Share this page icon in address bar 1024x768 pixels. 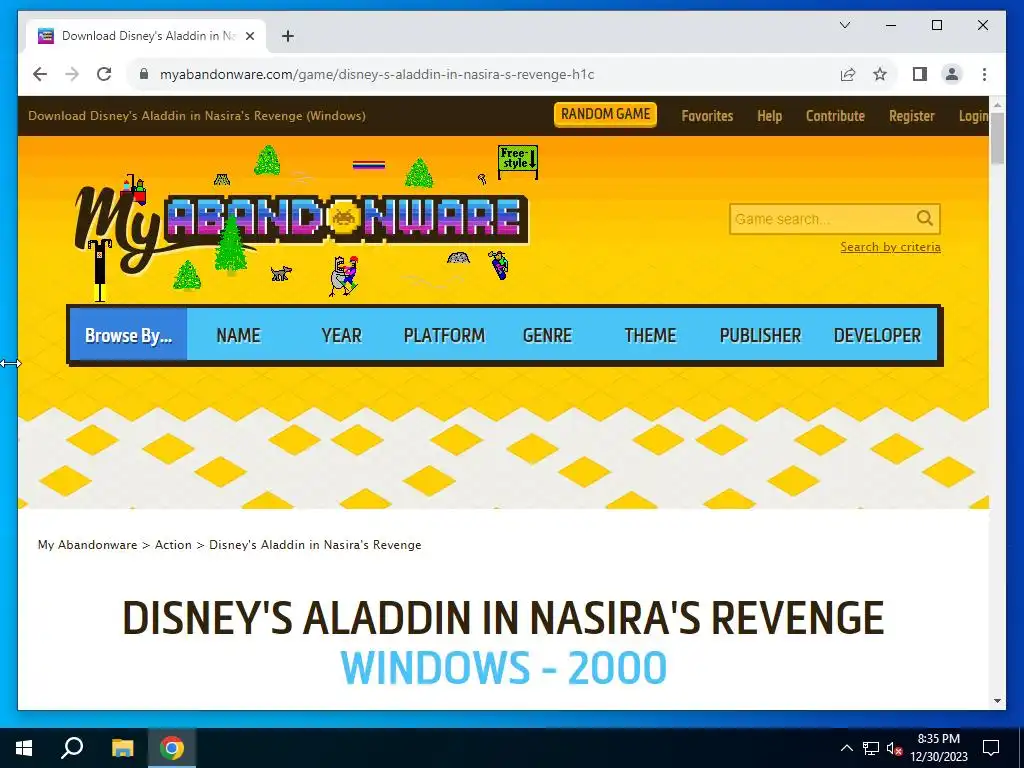pyautogui.click(x=848, y=74)
